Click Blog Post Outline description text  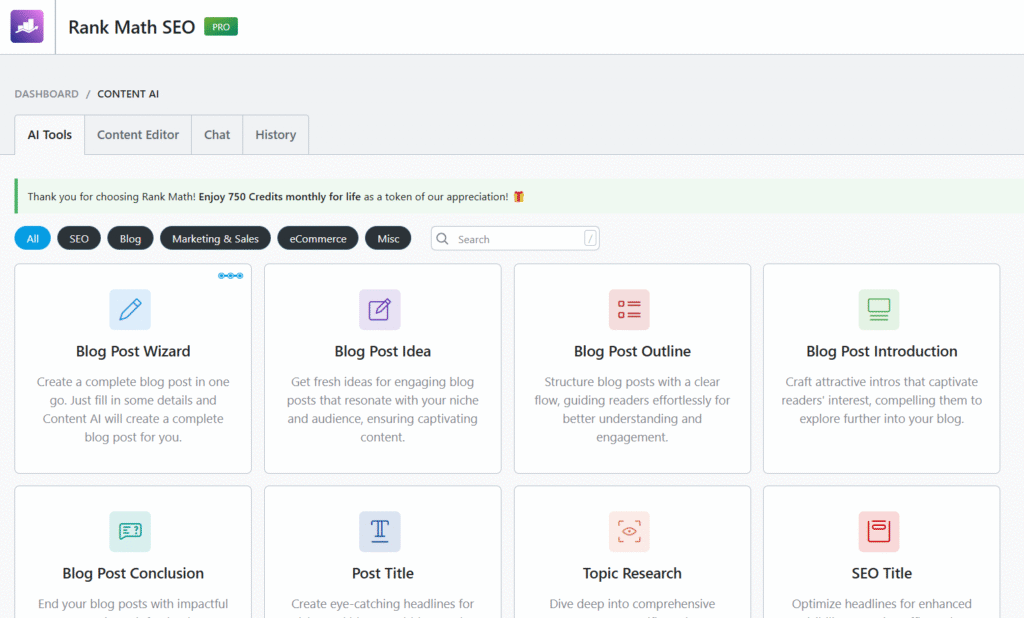[632, 410]
